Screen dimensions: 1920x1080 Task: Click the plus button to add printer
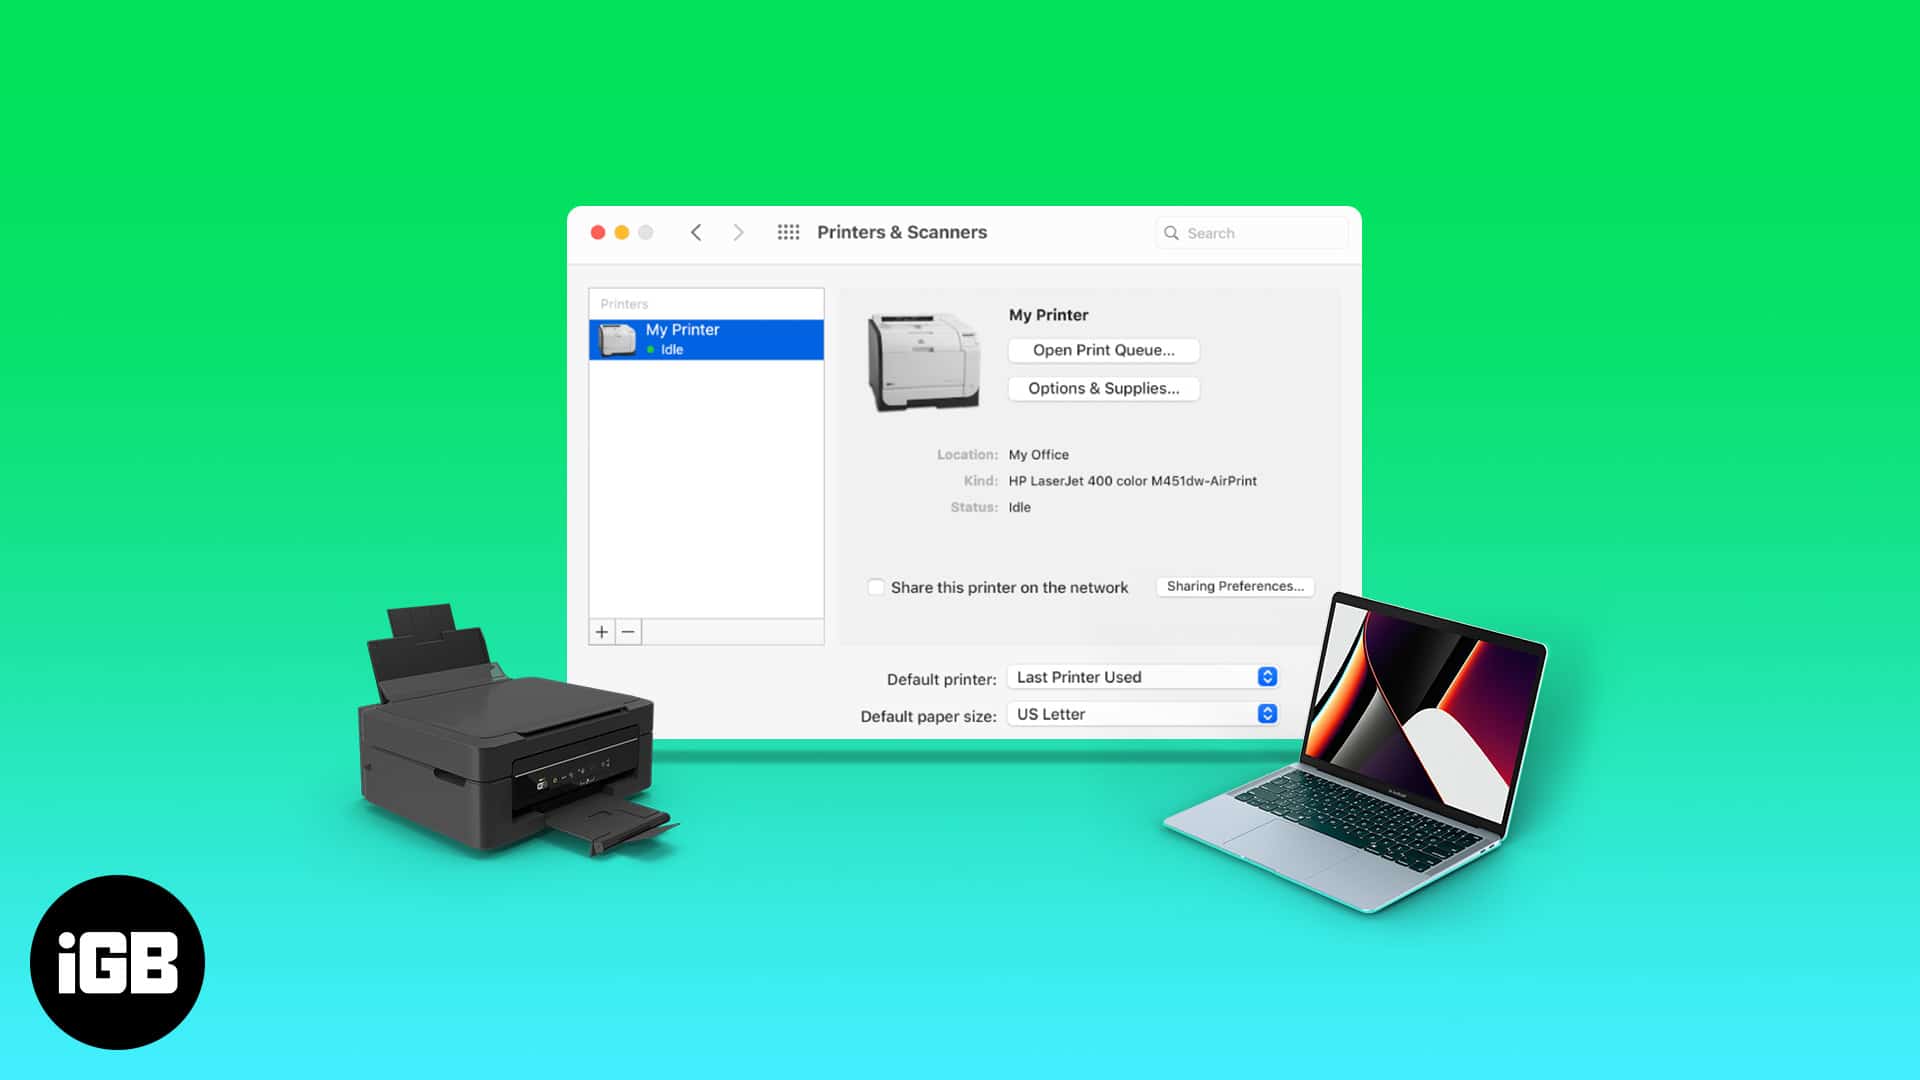pos(603,632)
